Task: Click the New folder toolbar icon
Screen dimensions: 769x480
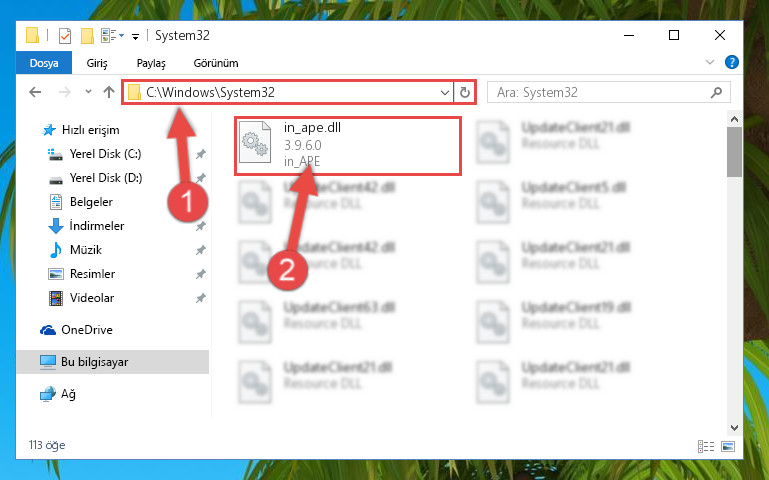Action: coord(87,36)
